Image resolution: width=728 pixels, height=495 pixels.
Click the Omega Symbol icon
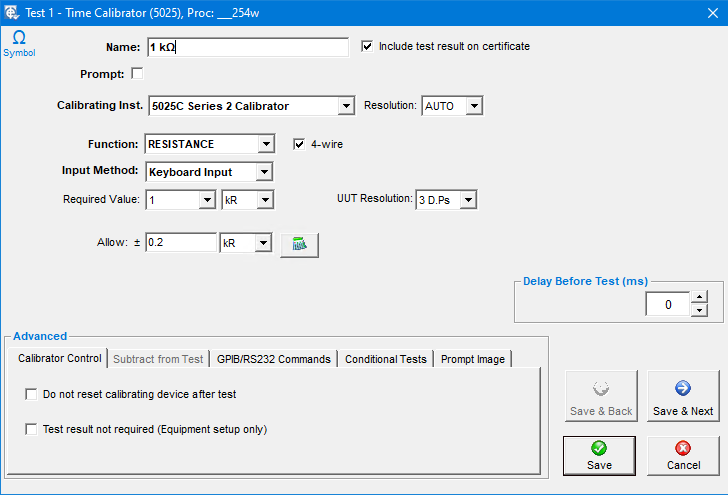(18, 42)
